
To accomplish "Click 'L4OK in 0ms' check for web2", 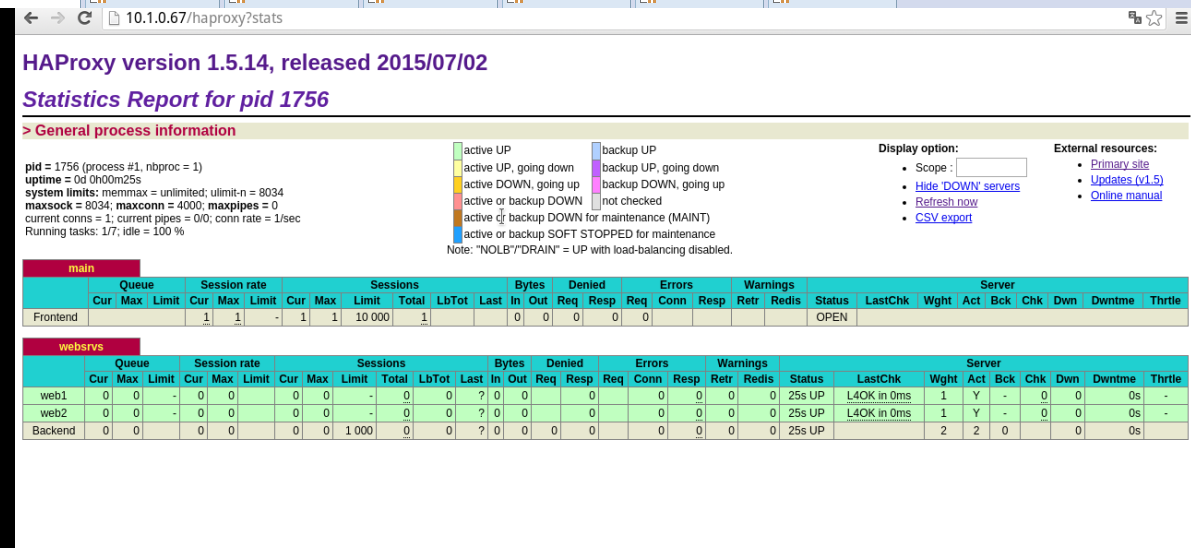I will coord(879,413).
